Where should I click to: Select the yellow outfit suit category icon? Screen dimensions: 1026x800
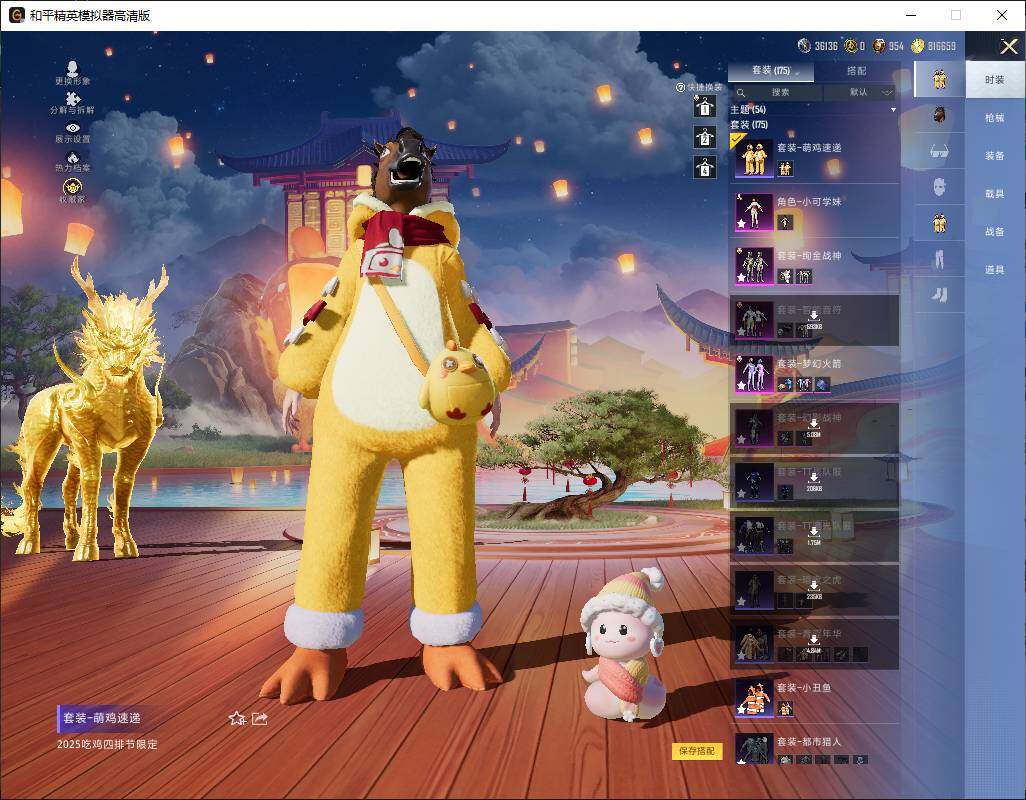click(940, 79)
